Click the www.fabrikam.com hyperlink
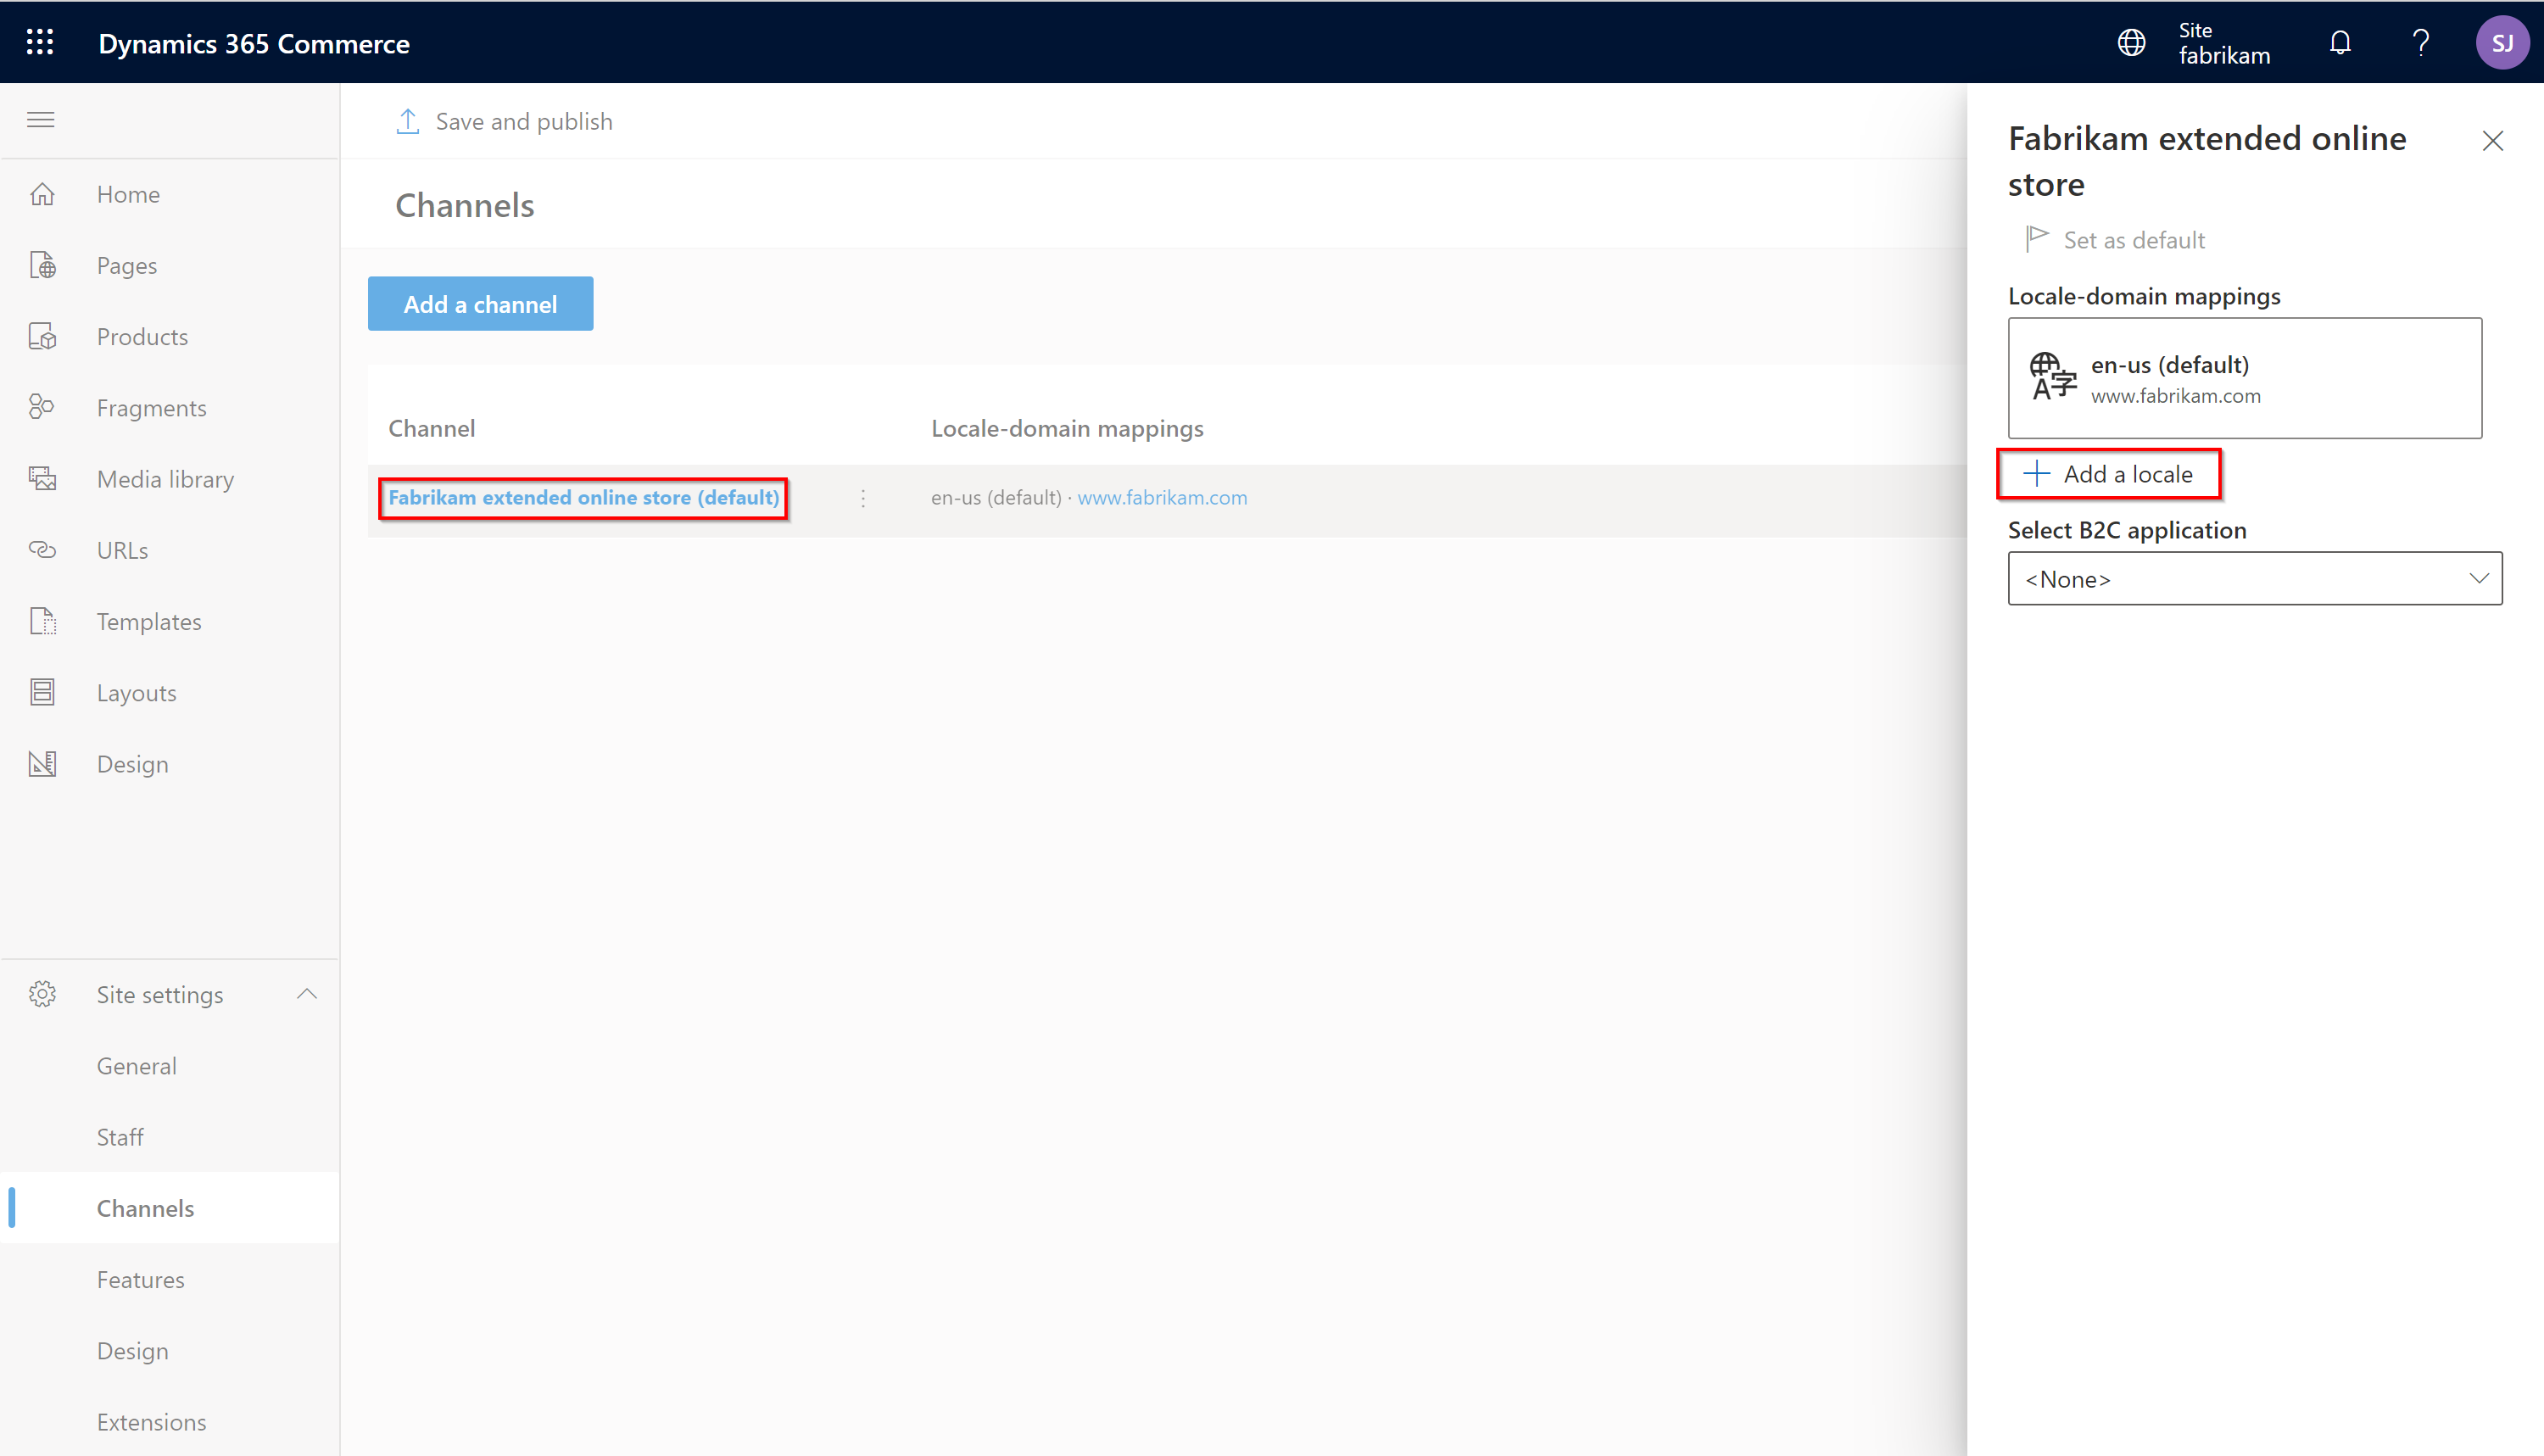 [1160, 498]
